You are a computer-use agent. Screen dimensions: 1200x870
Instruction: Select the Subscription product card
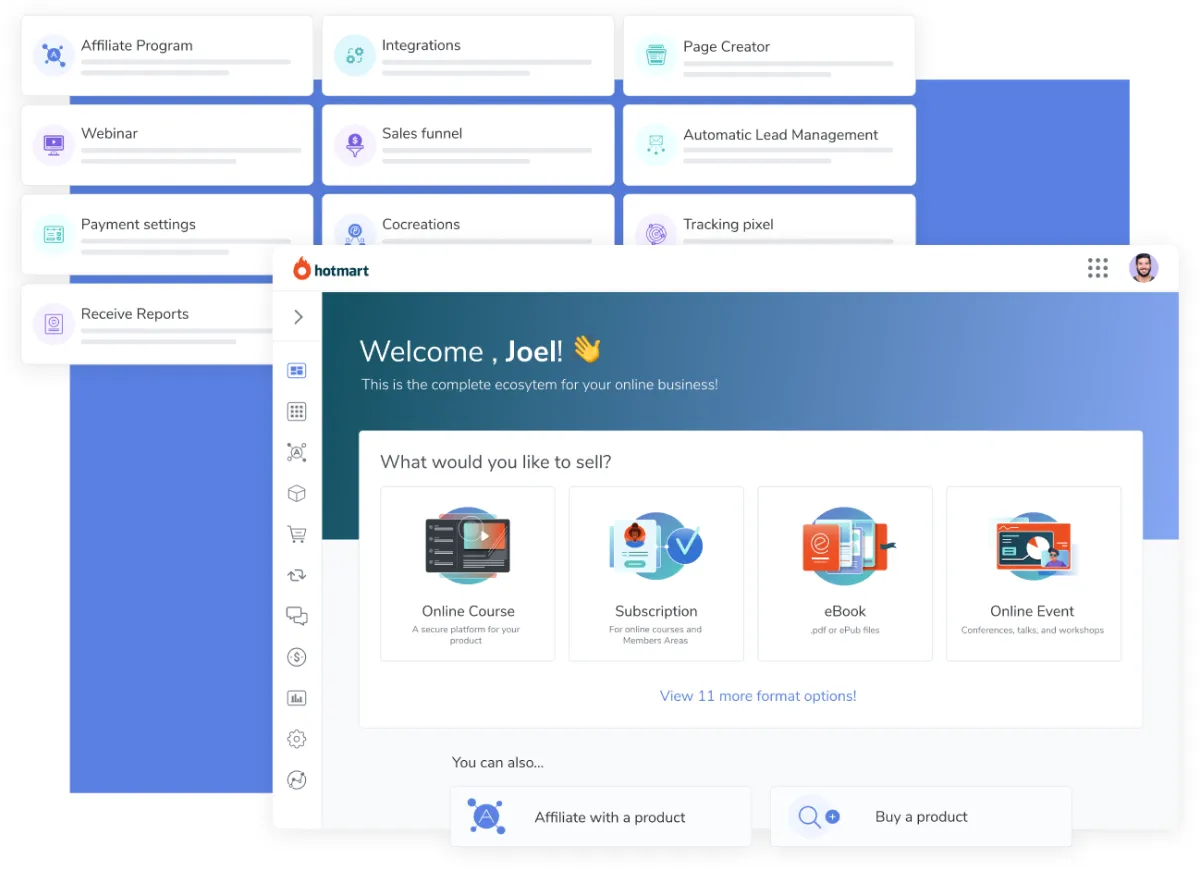[656, 574]
